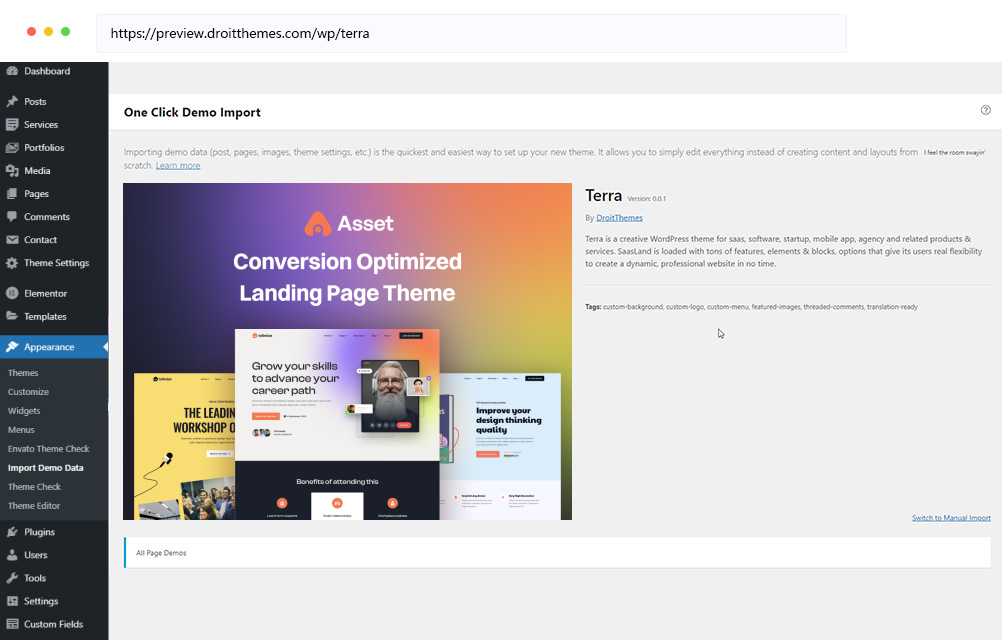Screen dimensions: 1002x640
Task: Open Menus submenu item
Action: (21, 430)
